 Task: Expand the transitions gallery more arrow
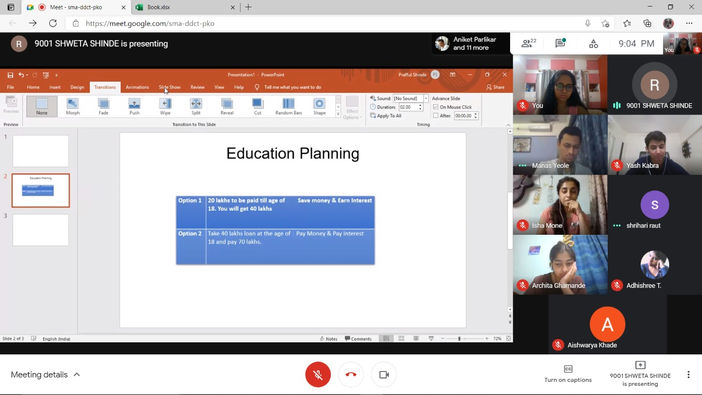(338, 115)
